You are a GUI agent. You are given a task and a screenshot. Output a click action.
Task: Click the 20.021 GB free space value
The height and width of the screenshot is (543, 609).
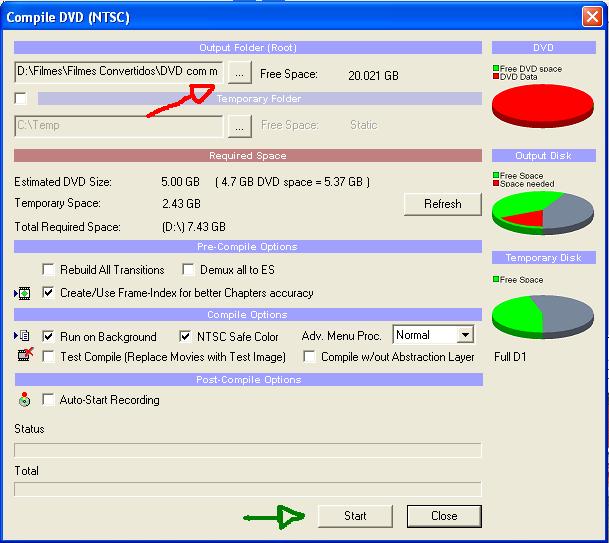373,75
